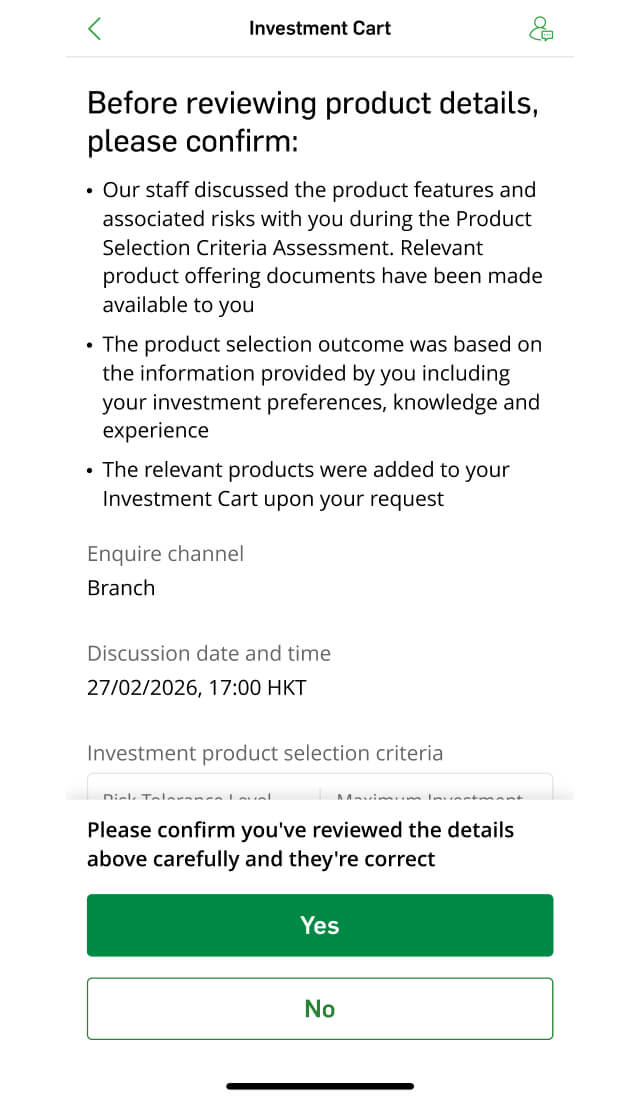Tap the Branch channel value
The height and width of the screenshot is (1100, 640).
[x=121, y=588]
